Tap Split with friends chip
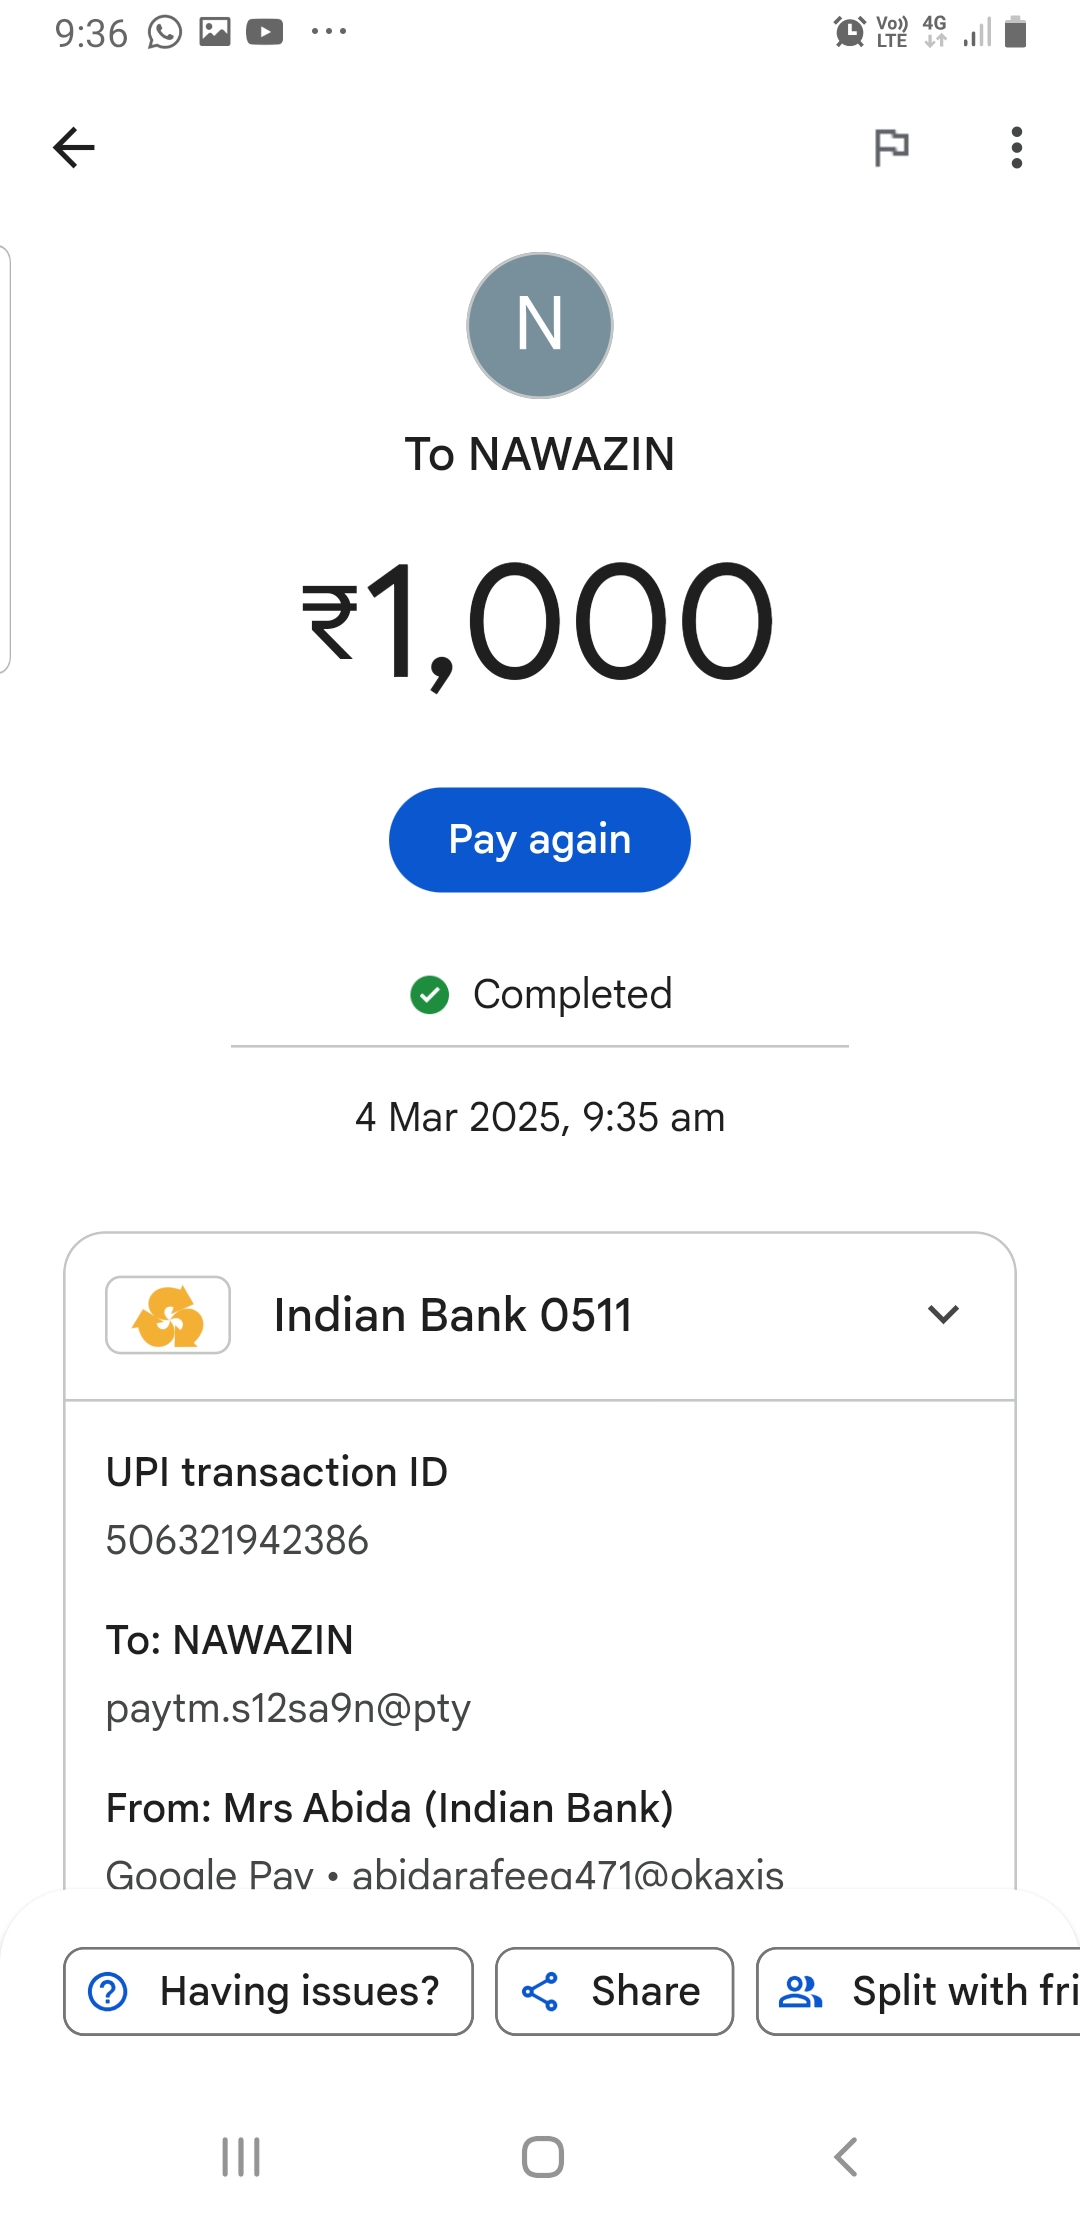The height and width of the screenshot is (2220, 1080). (920, 1991)
